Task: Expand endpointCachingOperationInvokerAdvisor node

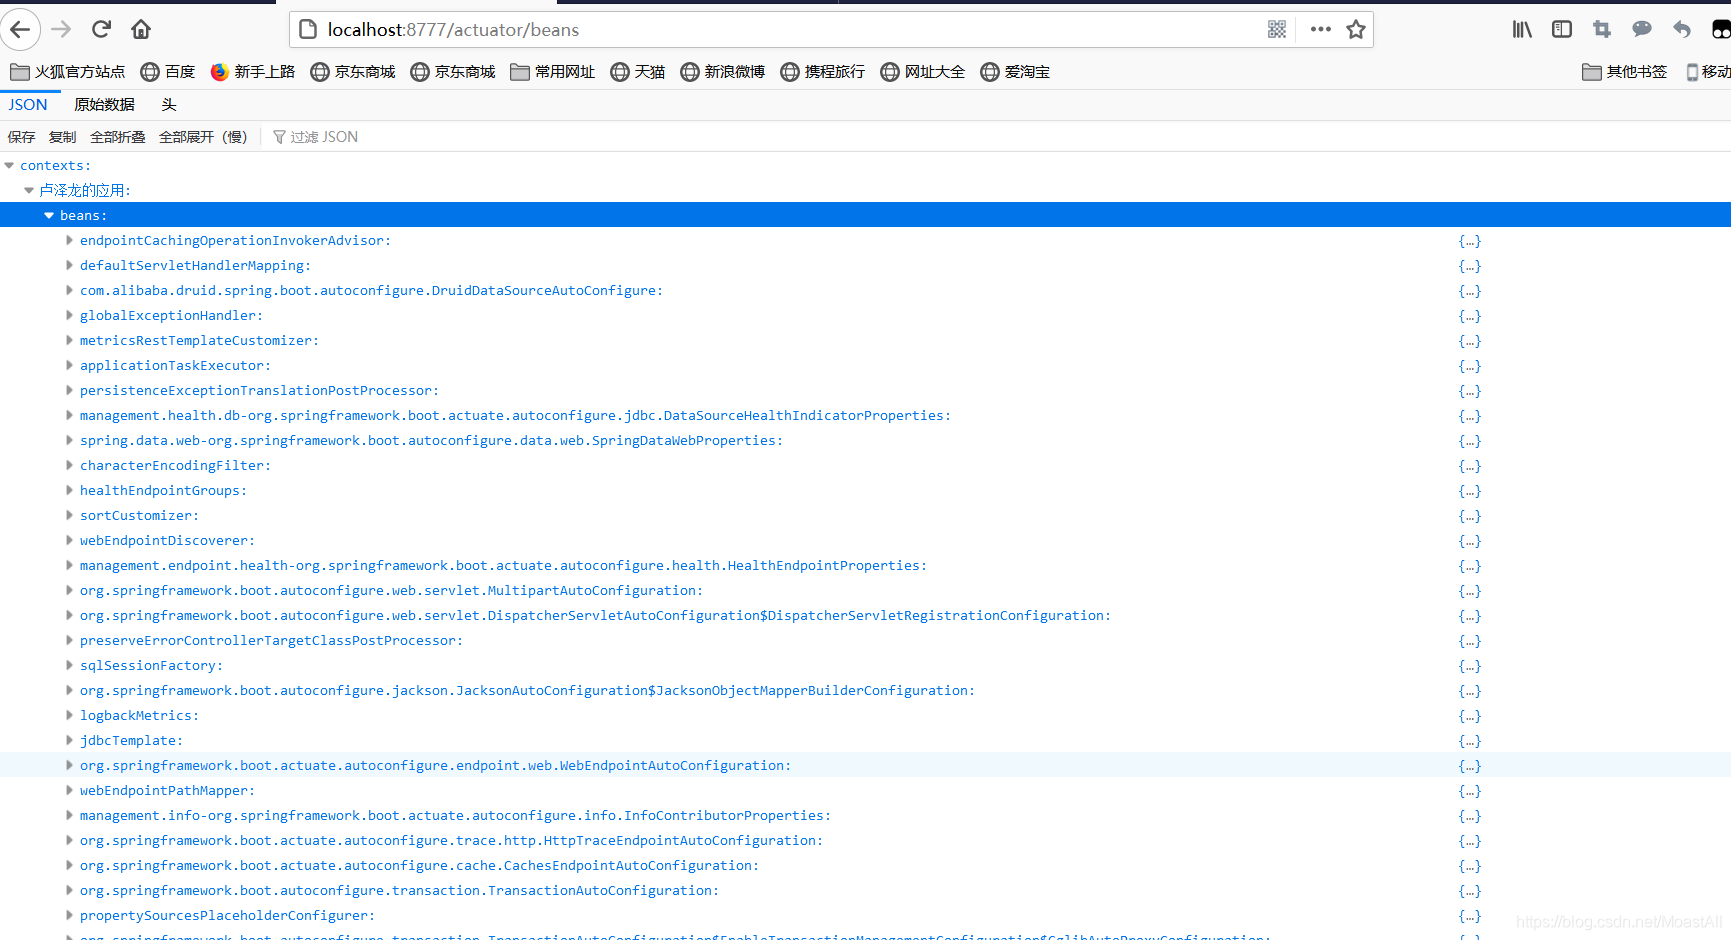Action: point(69,240)
